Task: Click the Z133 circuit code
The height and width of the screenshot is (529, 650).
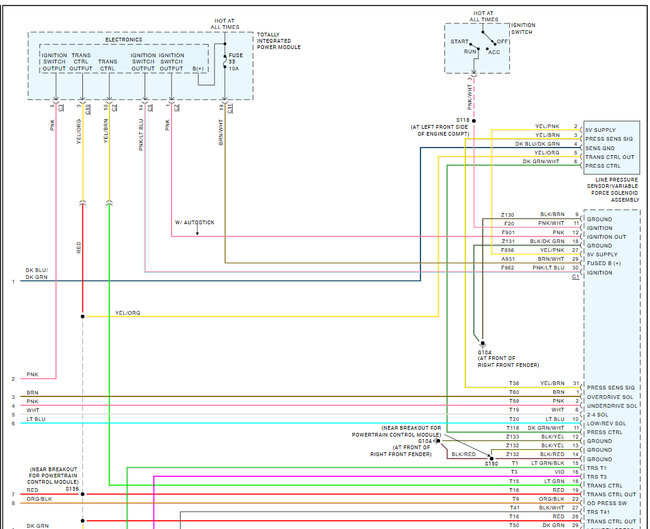Action: pos(512,437)
